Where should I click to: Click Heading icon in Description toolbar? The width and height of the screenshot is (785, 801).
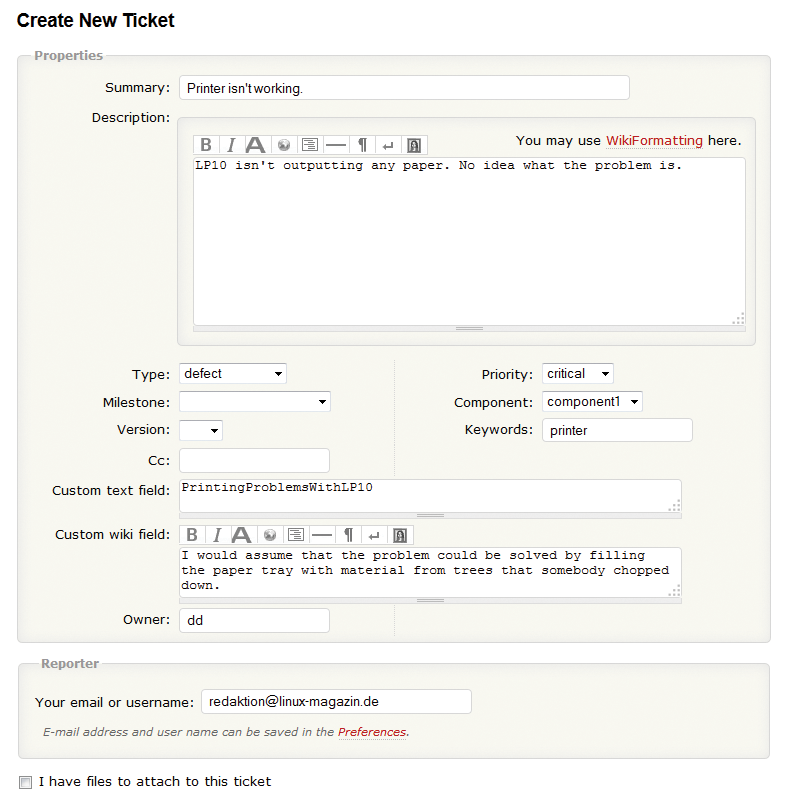click(x=256, y=145)
